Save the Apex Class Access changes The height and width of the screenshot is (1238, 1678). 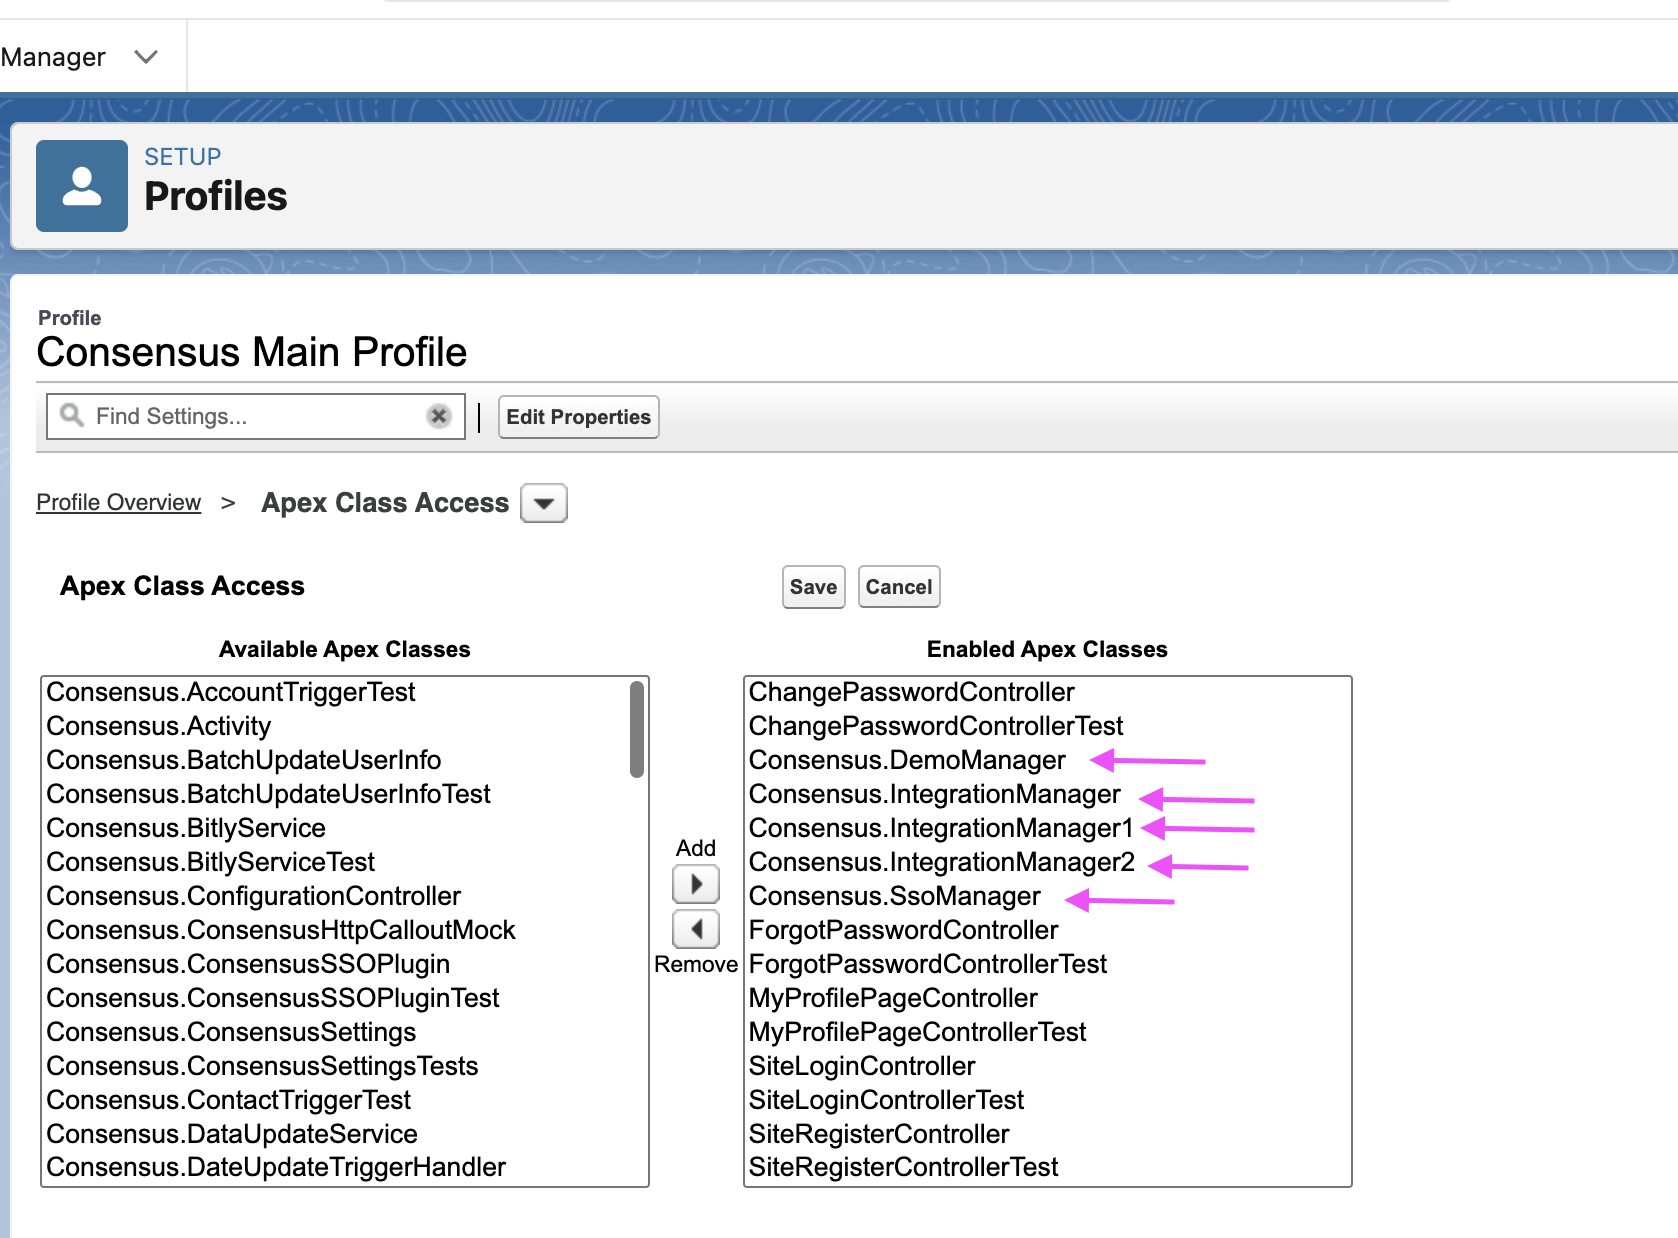pyautogui.click(x=813, y=587)
